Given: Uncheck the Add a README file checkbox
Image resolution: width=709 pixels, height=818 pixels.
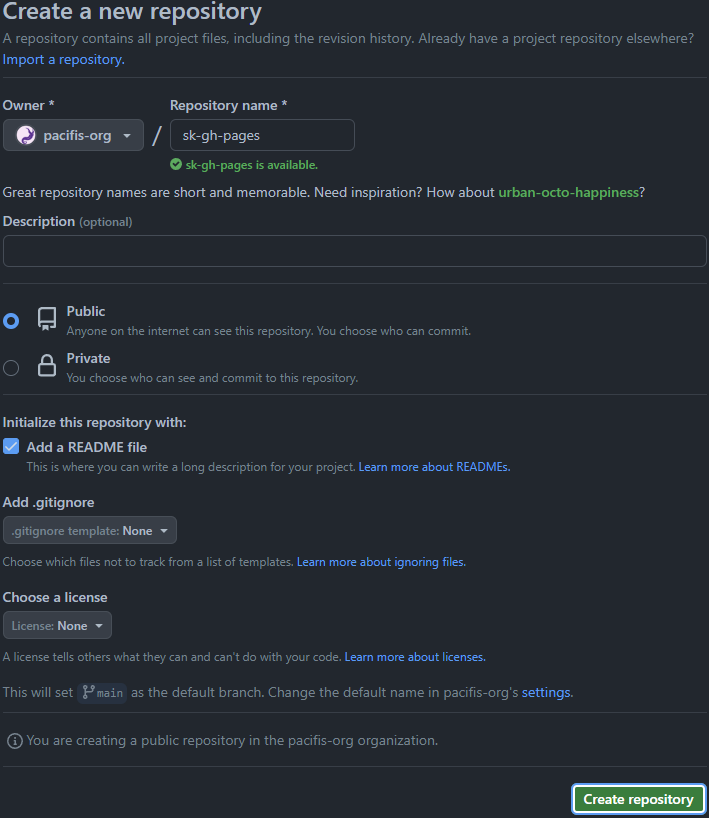Looking at the screenshot, I should tap(11, 447).
